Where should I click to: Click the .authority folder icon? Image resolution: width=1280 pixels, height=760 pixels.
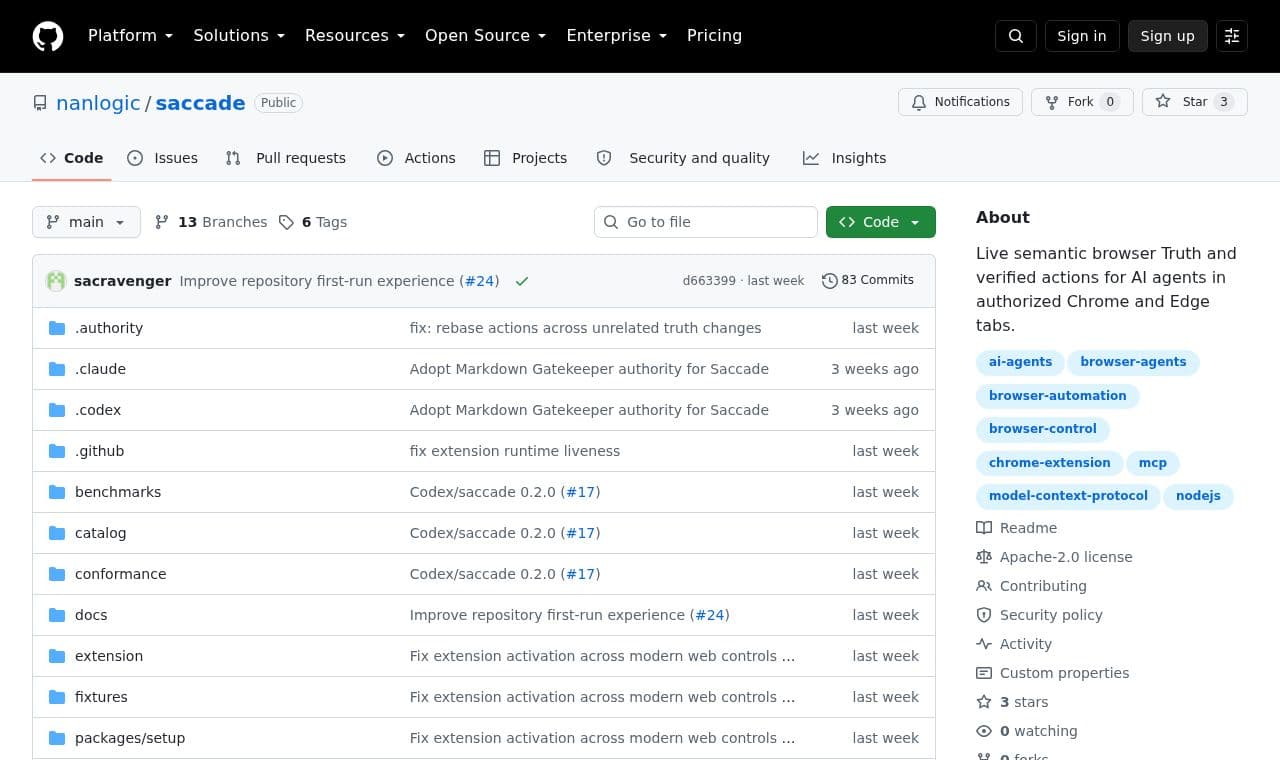coord(57,328)
